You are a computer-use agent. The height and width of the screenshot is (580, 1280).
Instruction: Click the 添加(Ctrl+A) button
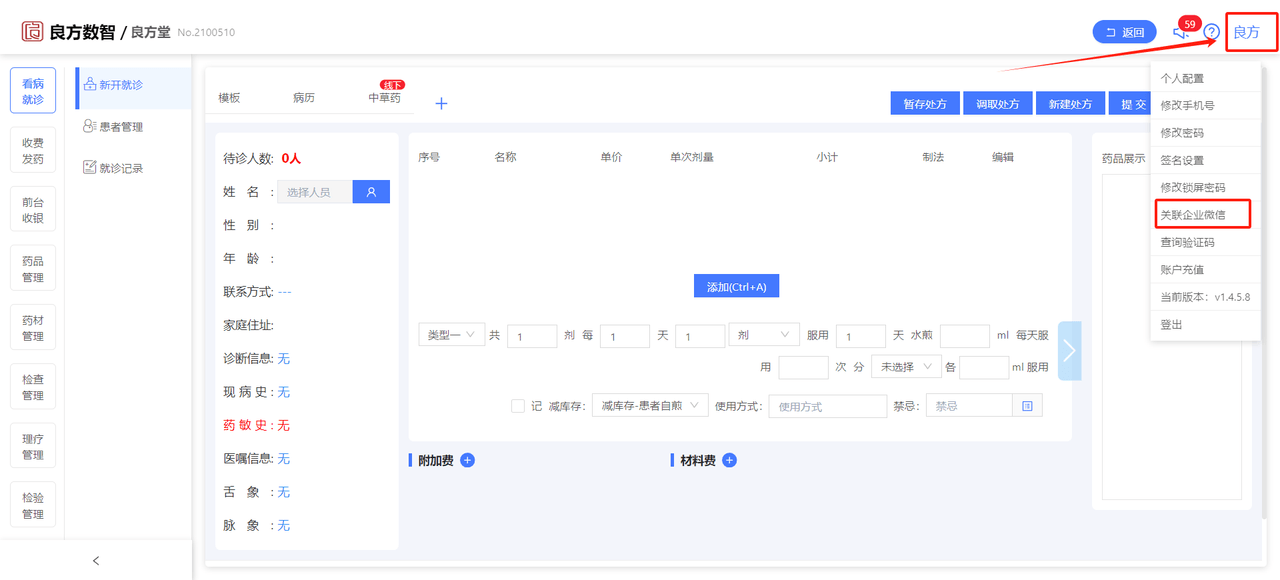pyautogui.click(x=736, y=286)
